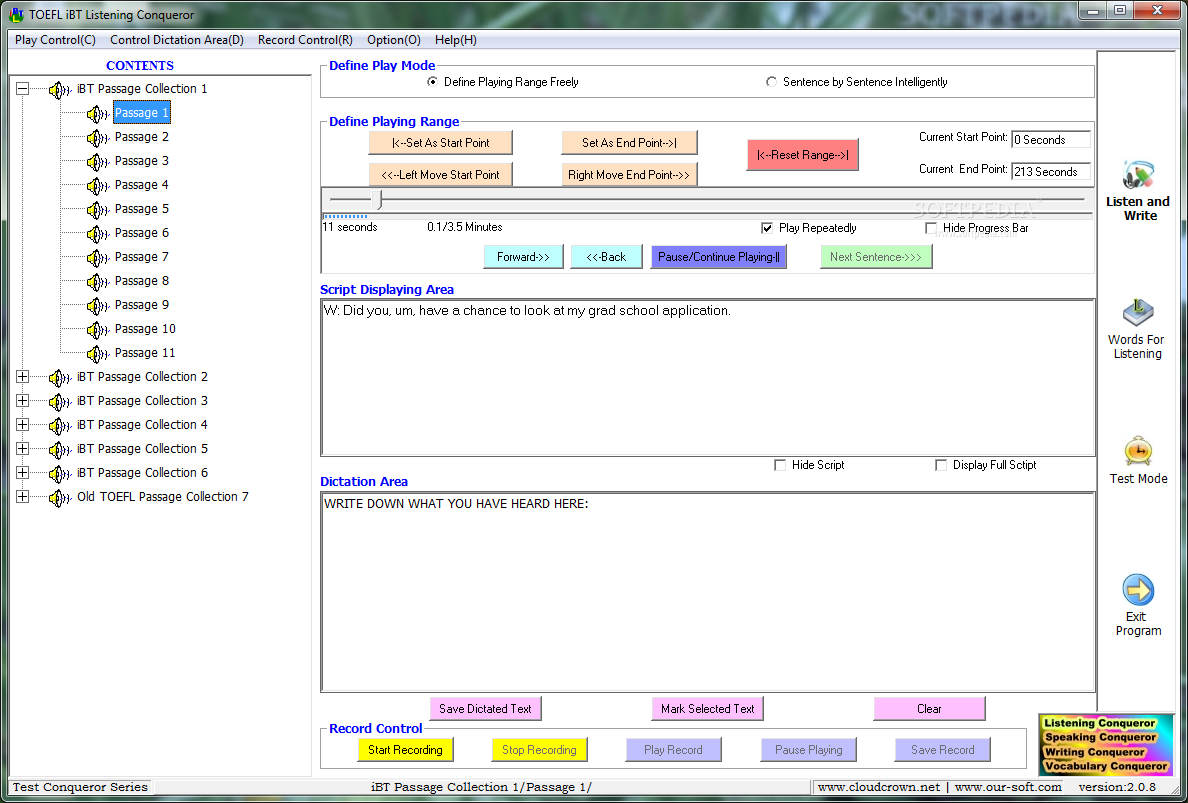This screenshot has width=1188, height=803.
Task: Click the speaker icon beside Passage 2
Action: [98, 138]
